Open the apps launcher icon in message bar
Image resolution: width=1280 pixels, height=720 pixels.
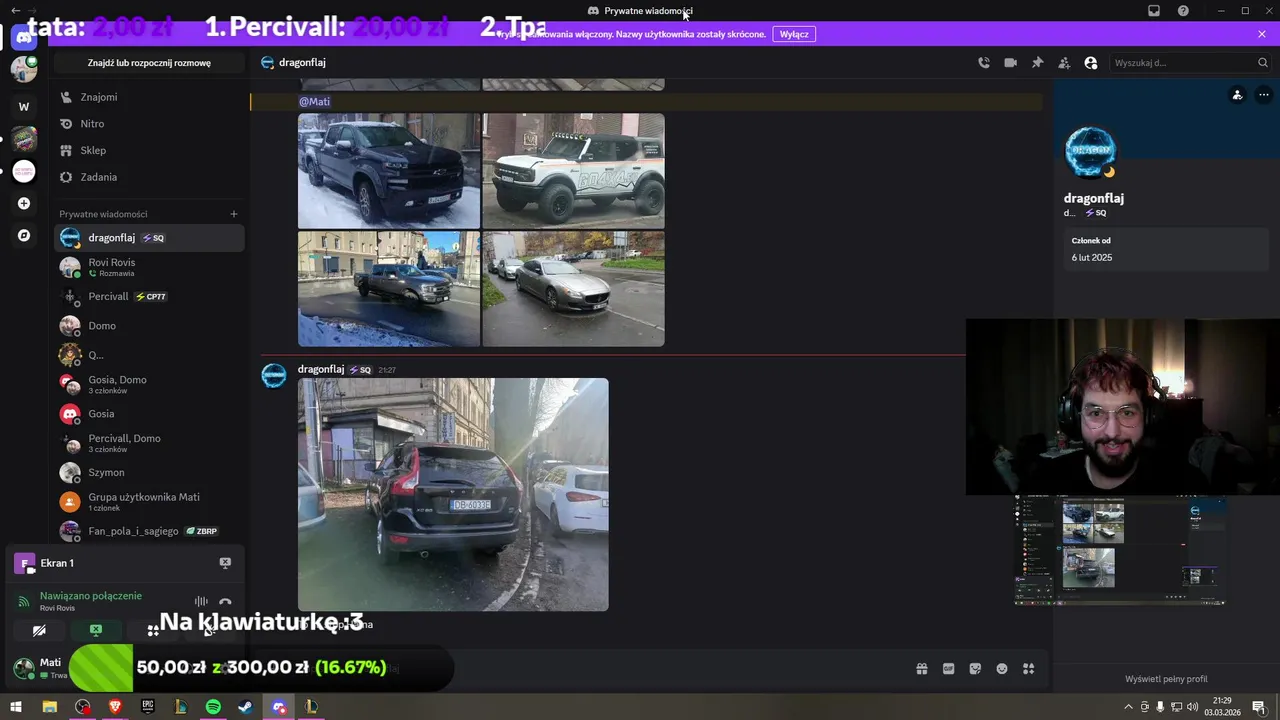pyautogui.click(x=1028, y=669)
